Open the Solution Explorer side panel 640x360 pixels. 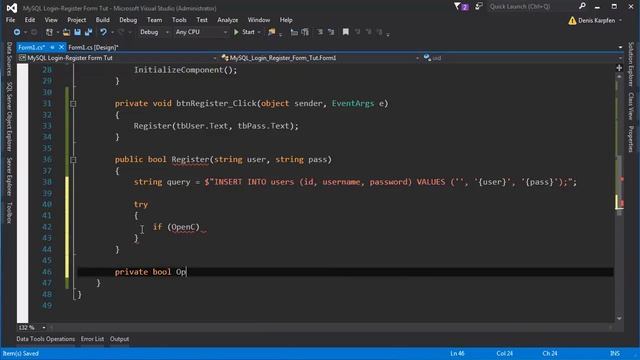click(x=631, y=64)
